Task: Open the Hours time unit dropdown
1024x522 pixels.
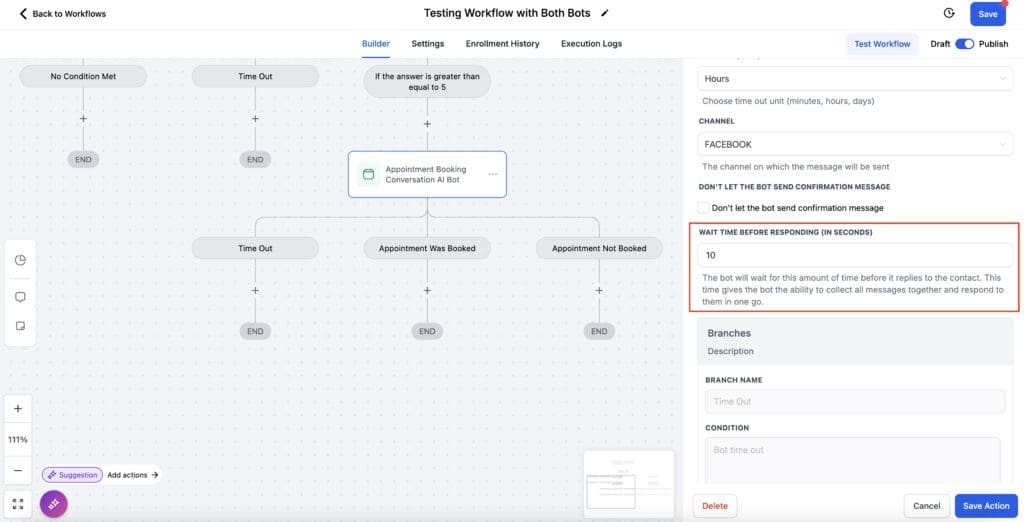Action: click(x=855, y=79)
